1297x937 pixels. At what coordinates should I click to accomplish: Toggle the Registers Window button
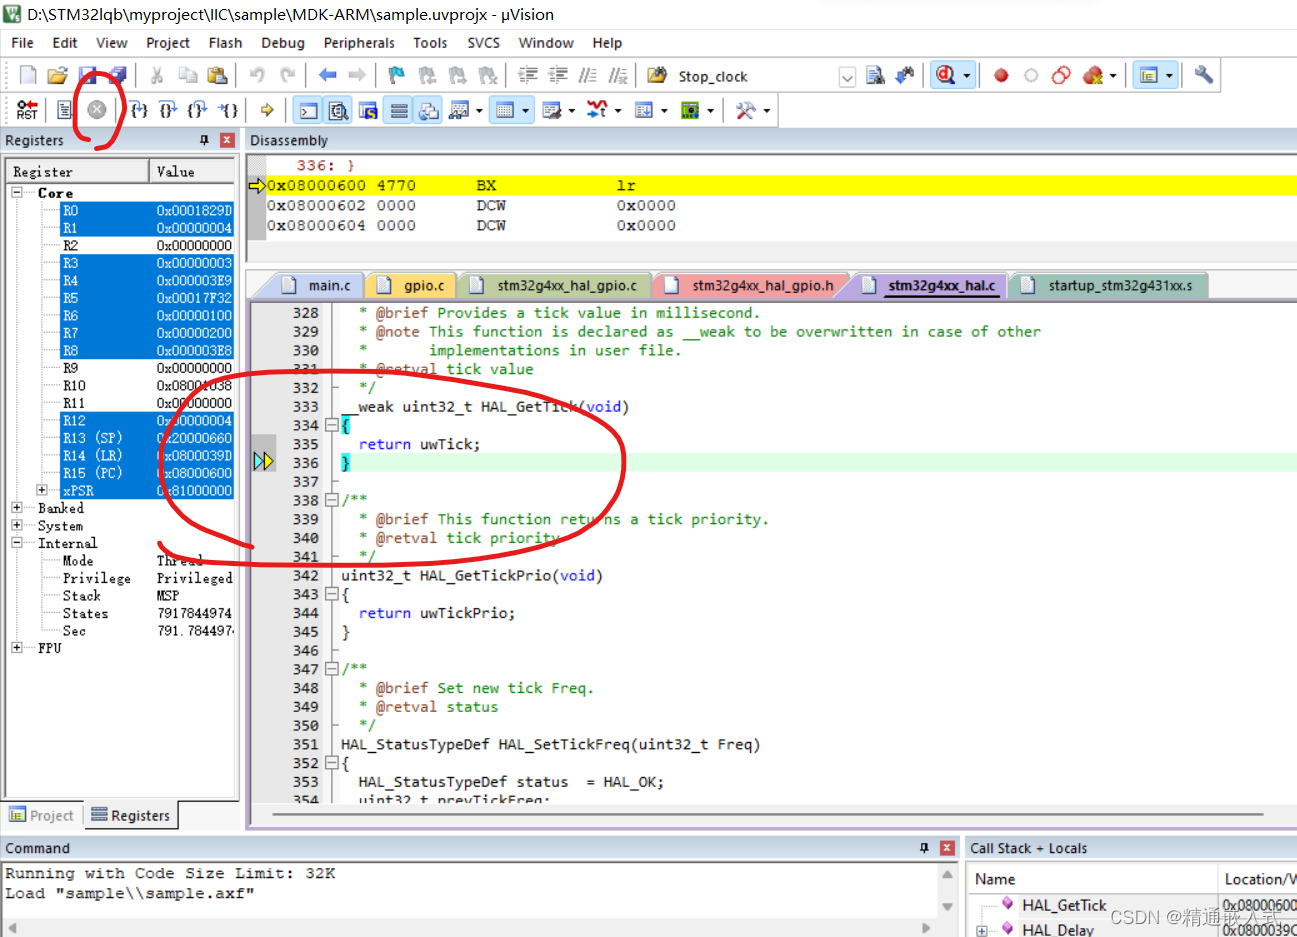click(399, 110)
